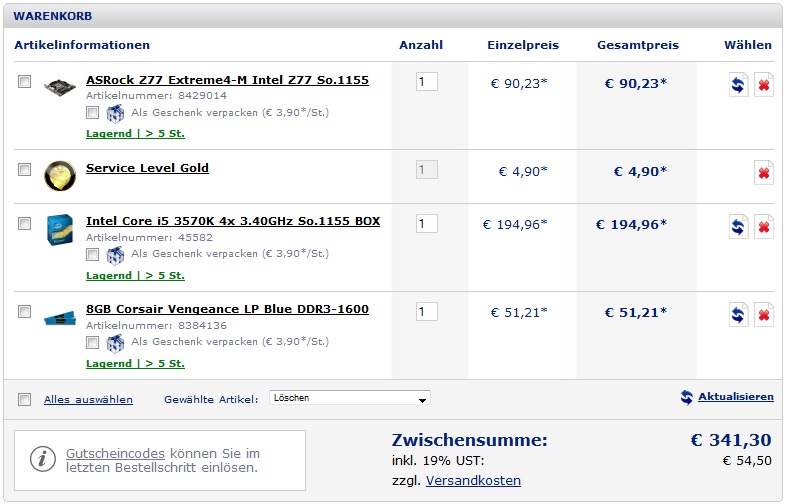Select the ASRock Z77 Extreme4-M item checkbox
Image resolution: width=786 pixels, height=504 pixels.
(24, 81)
